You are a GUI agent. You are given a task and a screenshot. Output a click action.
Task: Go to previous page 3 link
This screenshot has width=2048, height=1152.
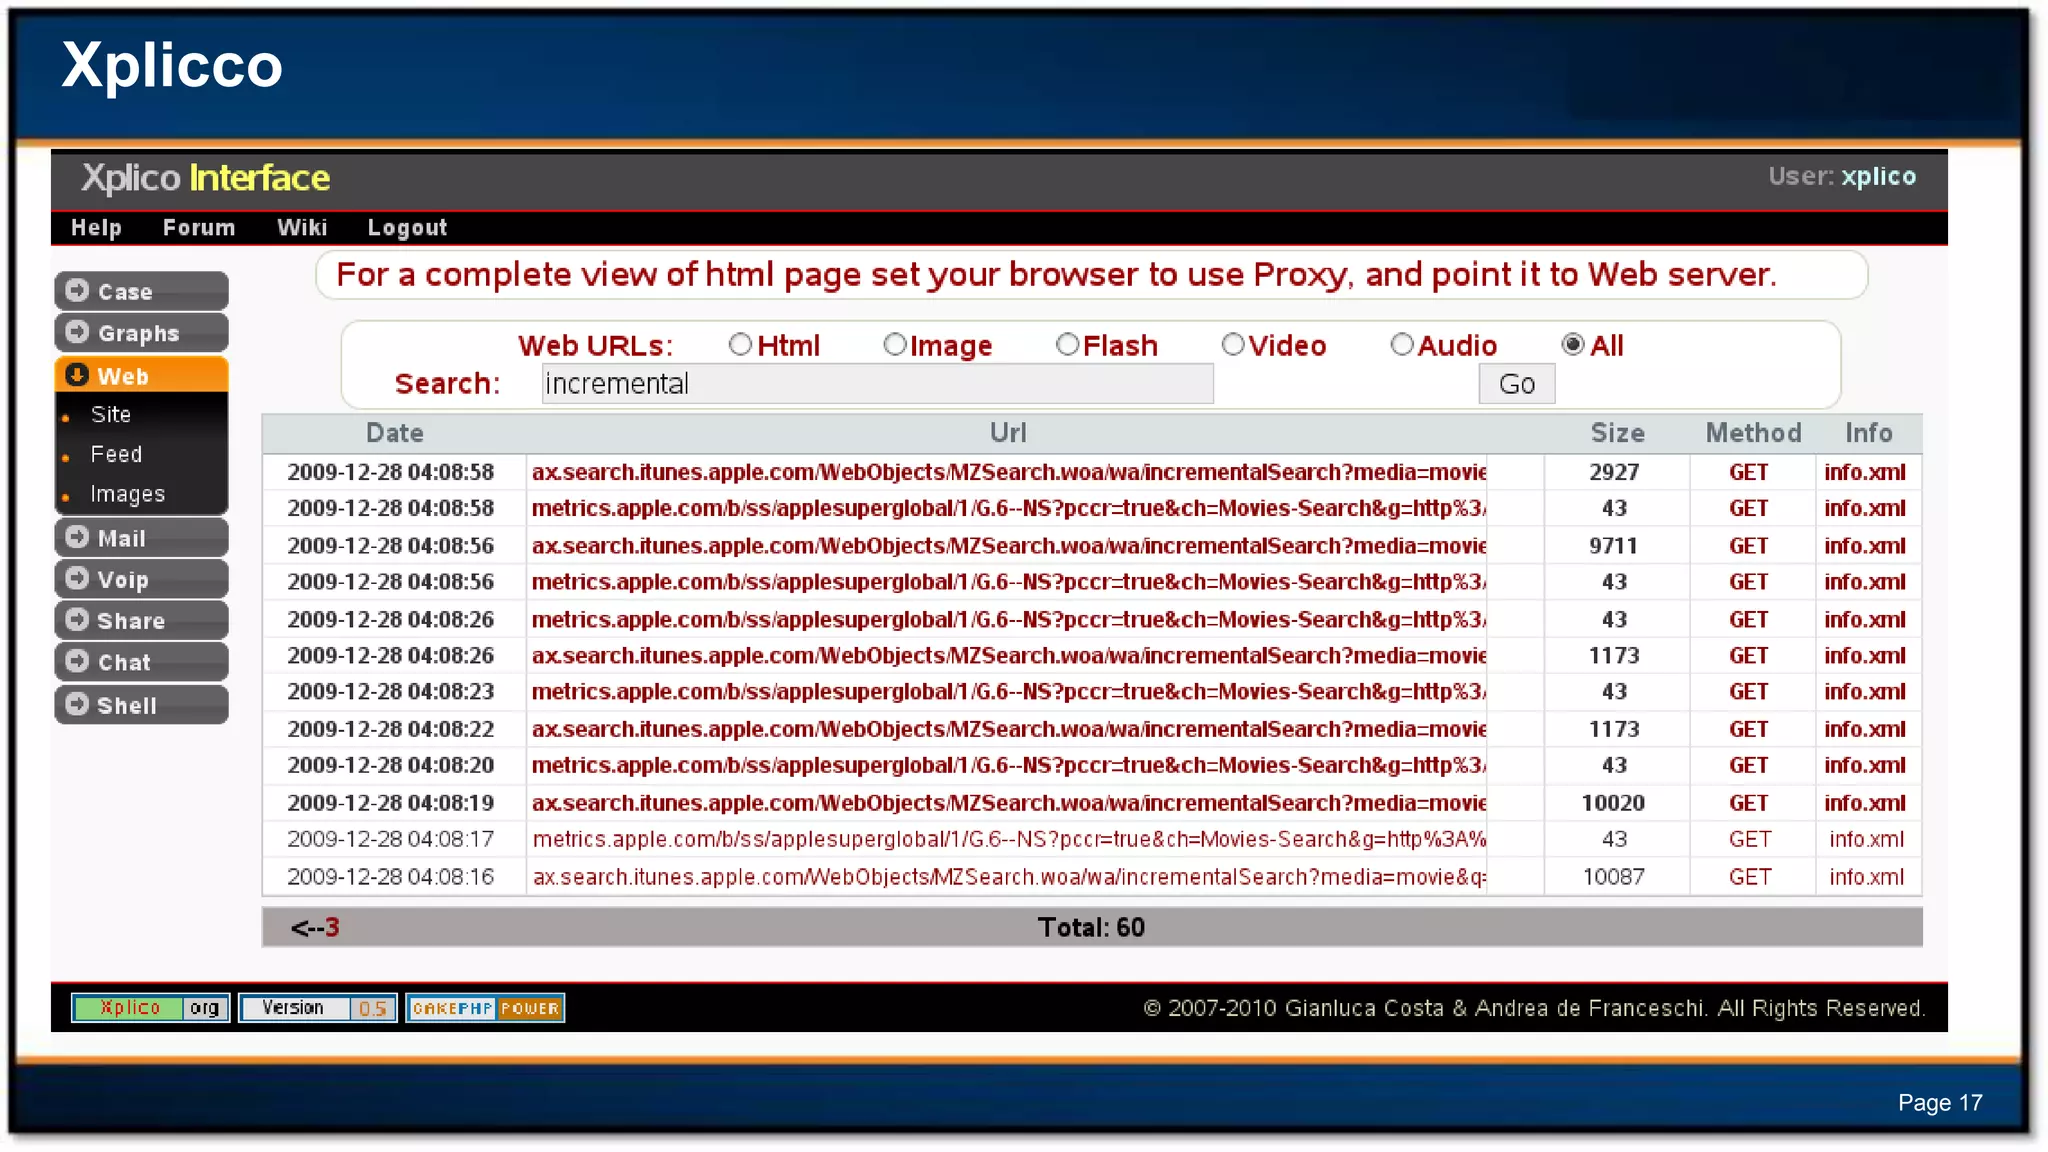(x=330, y=928)
